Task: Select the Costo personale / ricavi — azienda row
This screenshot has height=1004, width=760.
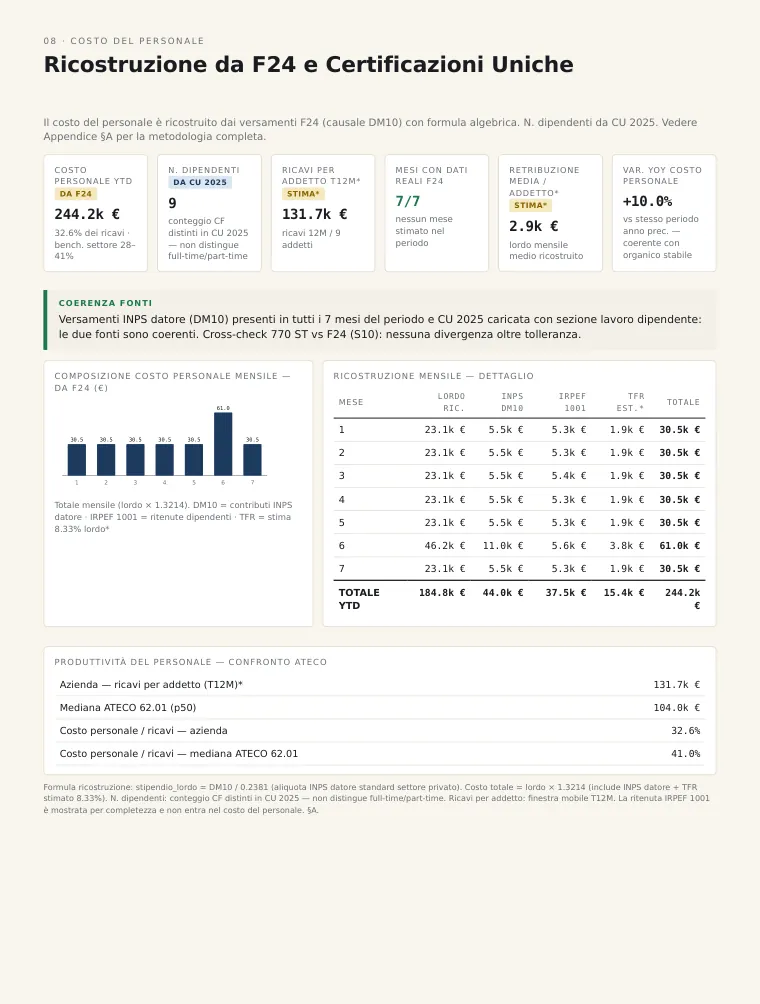Action: (x=380, y=731)
